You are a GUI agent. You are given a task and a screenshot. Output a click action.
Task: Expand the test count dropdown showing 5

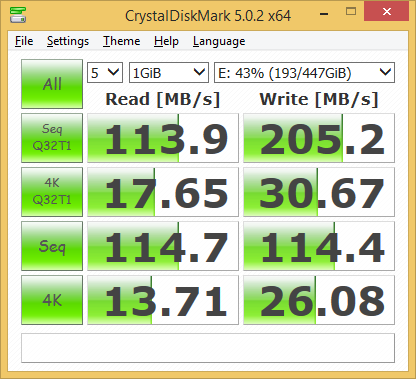[x=105, y=72]
